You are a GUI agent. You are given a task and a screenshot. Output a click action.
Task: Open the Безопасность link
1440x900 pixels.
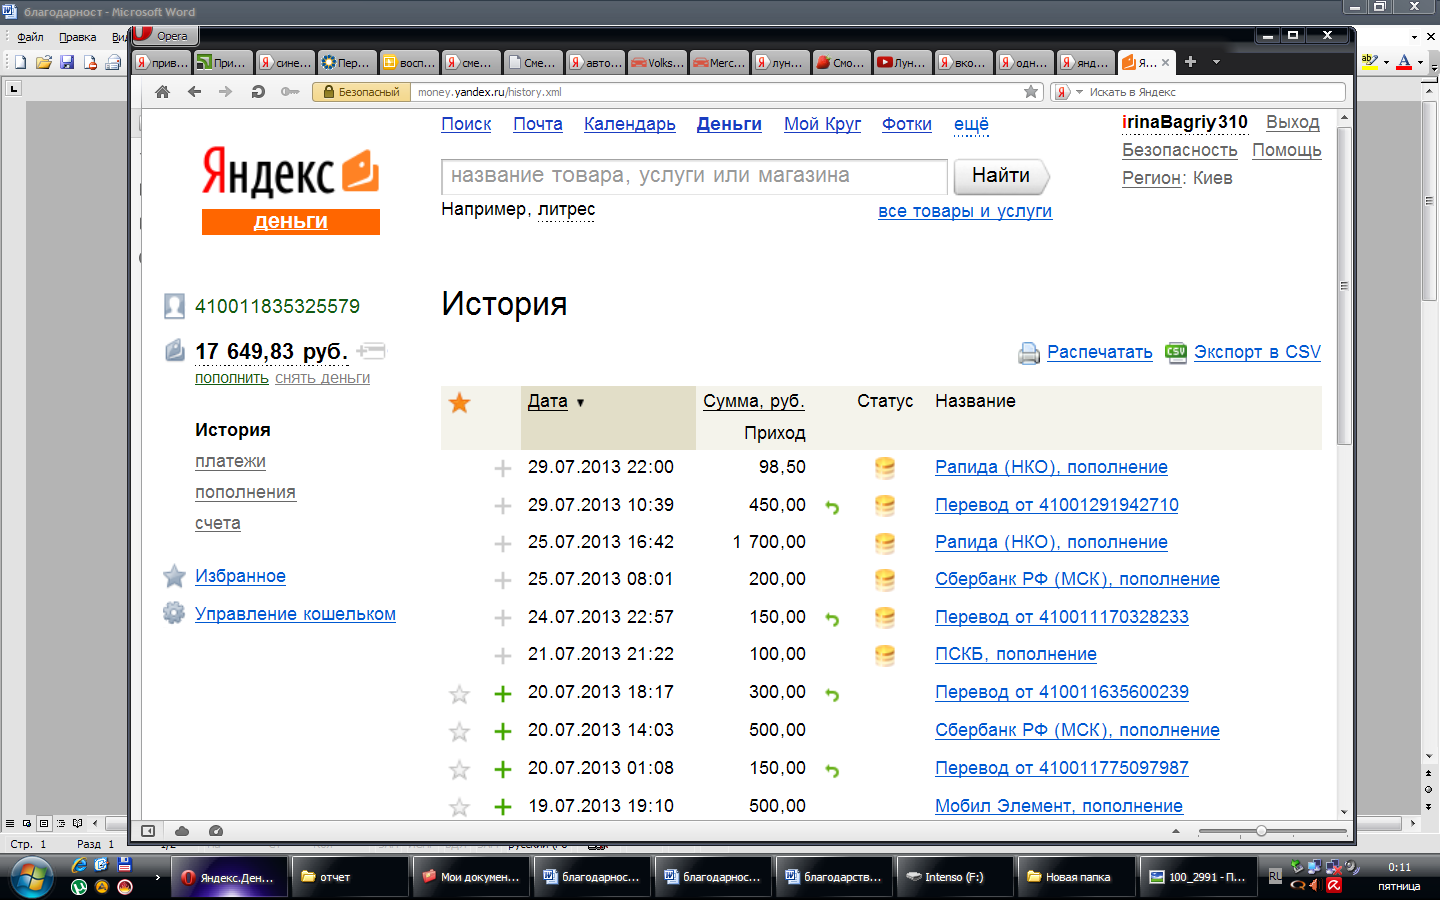(1180, 150)
